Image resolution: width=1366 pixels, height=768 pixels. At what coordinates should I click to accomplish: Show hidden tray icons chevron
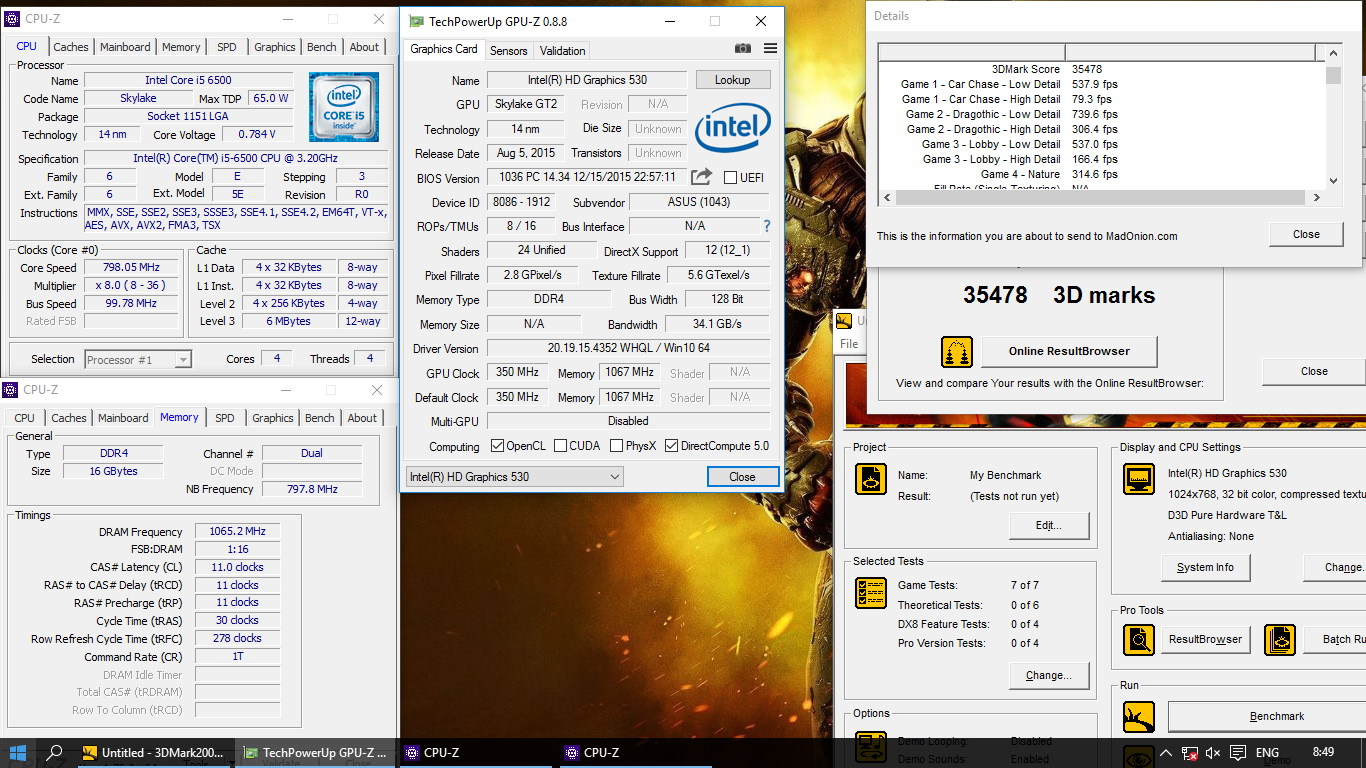tap(1165, 753)
